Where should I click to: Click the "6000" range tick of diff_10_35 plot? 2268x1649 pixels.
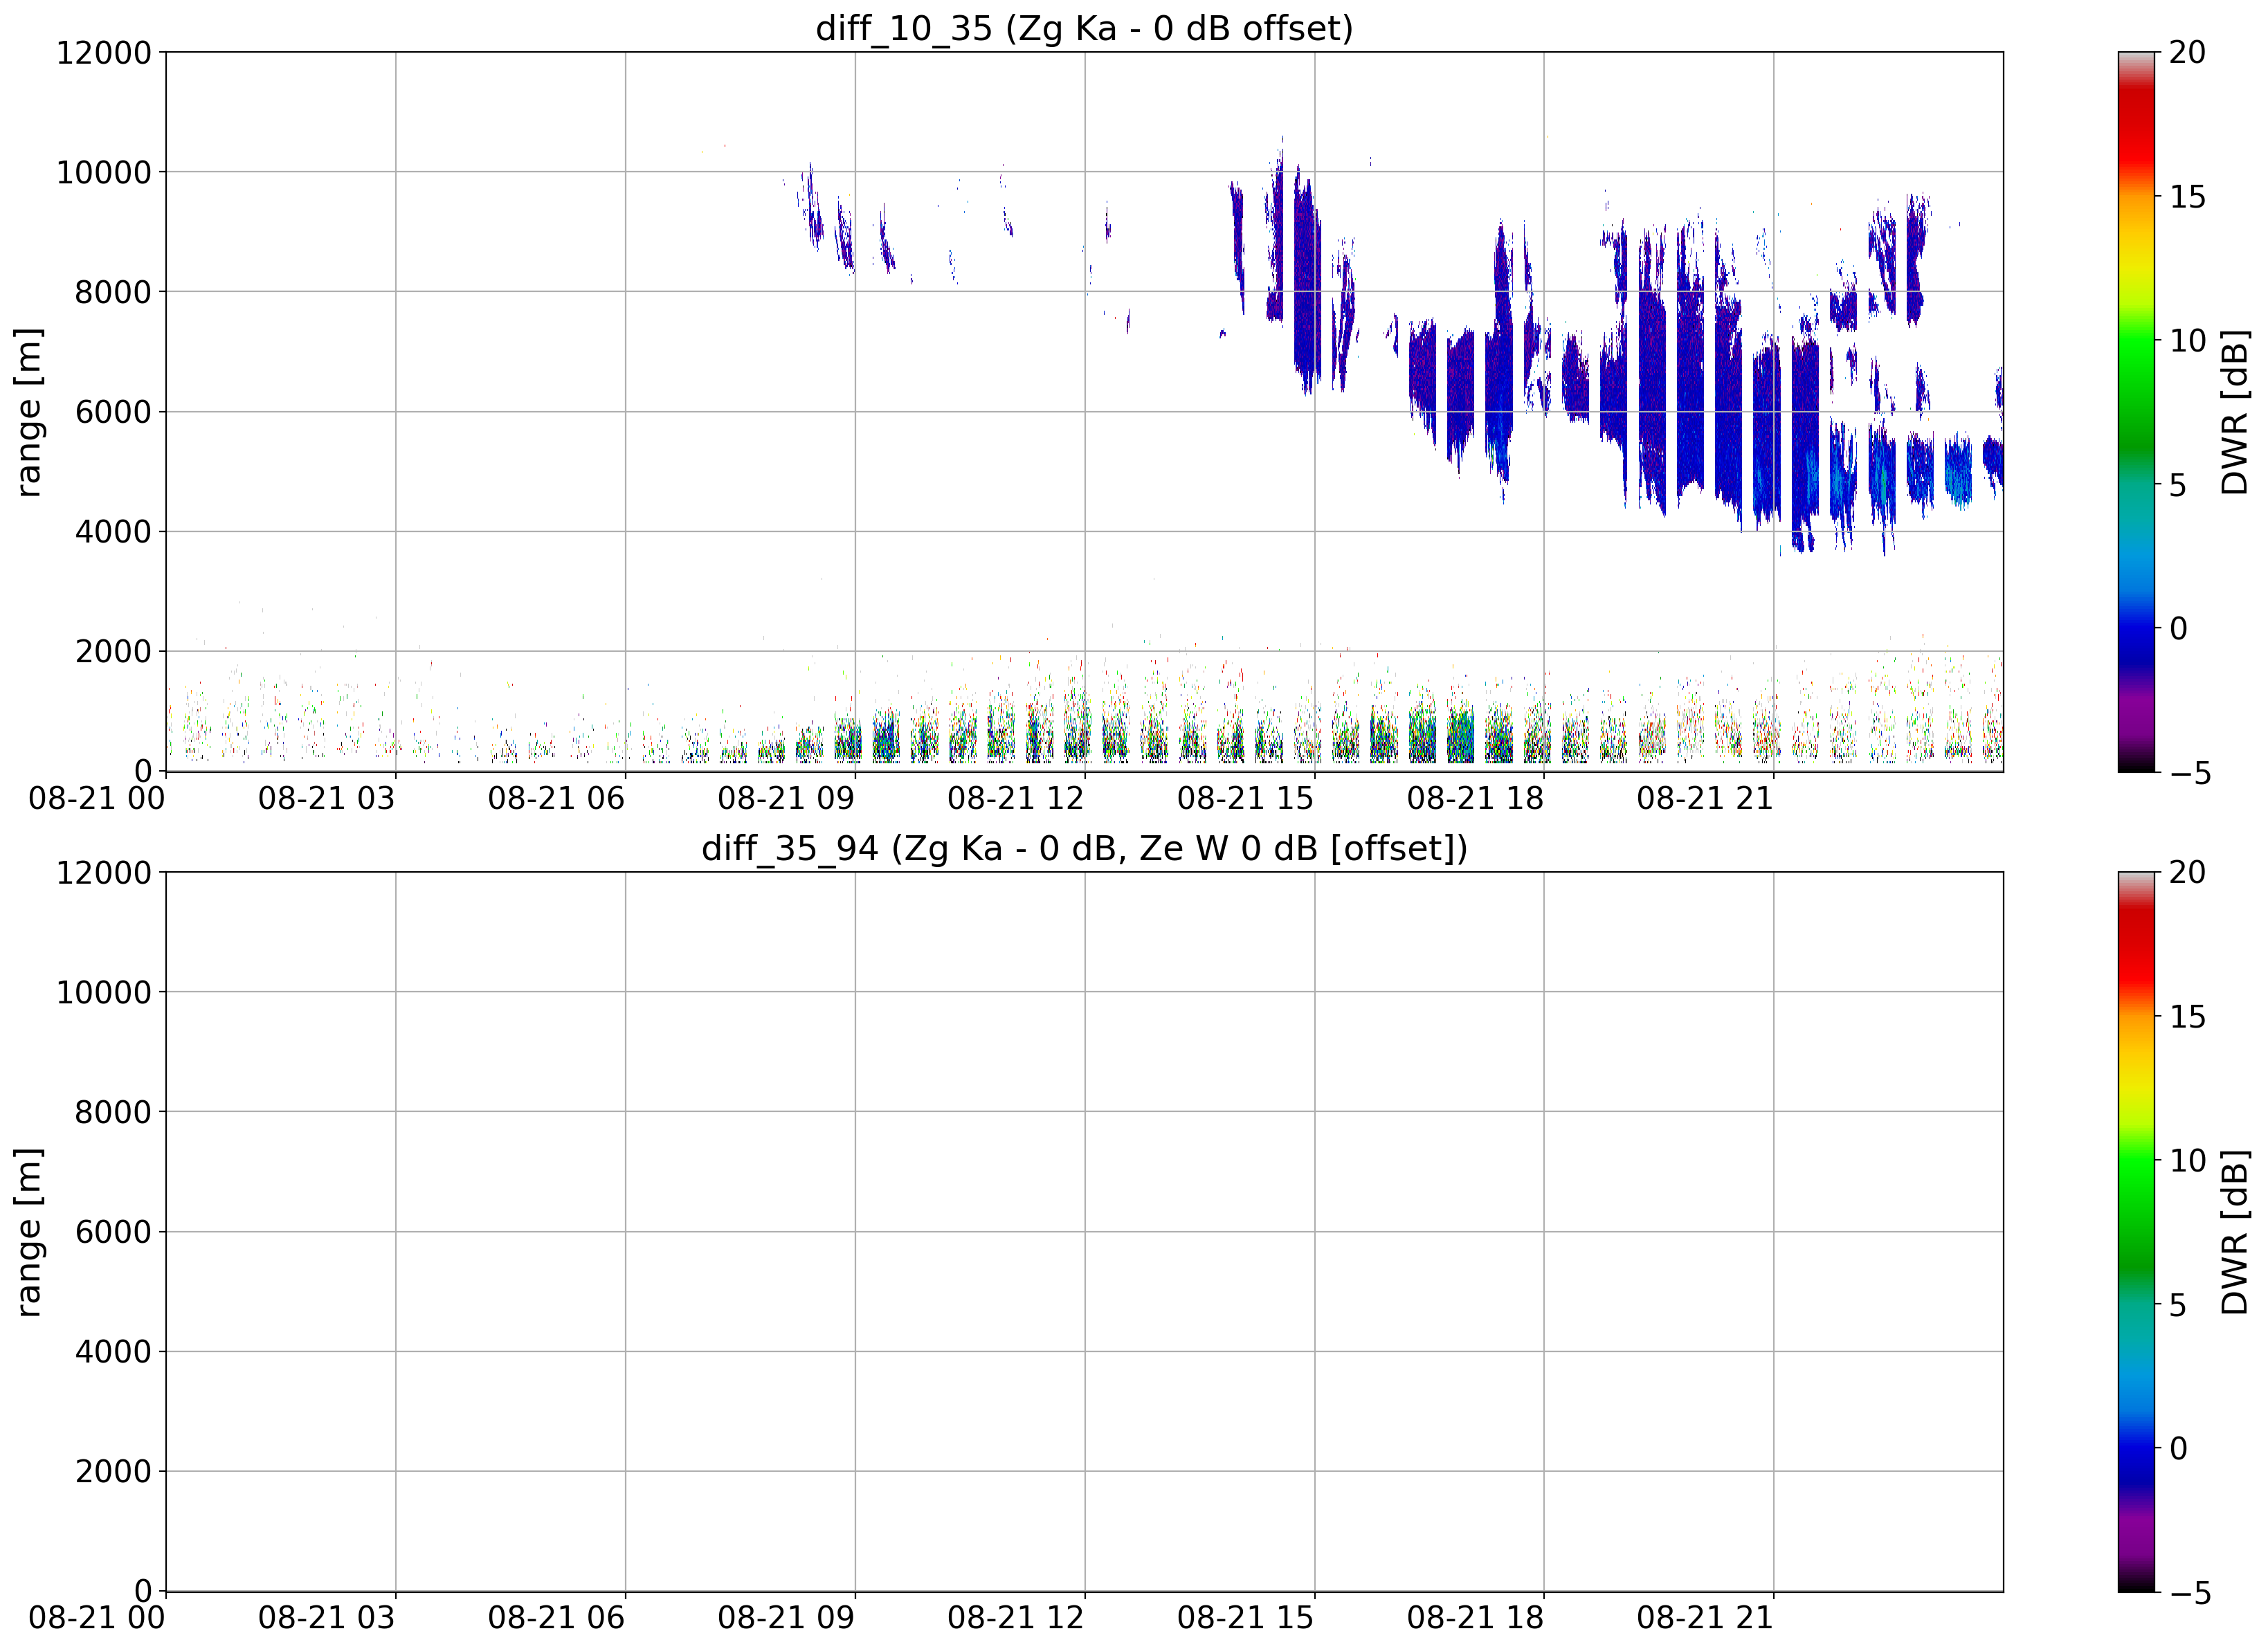pos(113,412)
